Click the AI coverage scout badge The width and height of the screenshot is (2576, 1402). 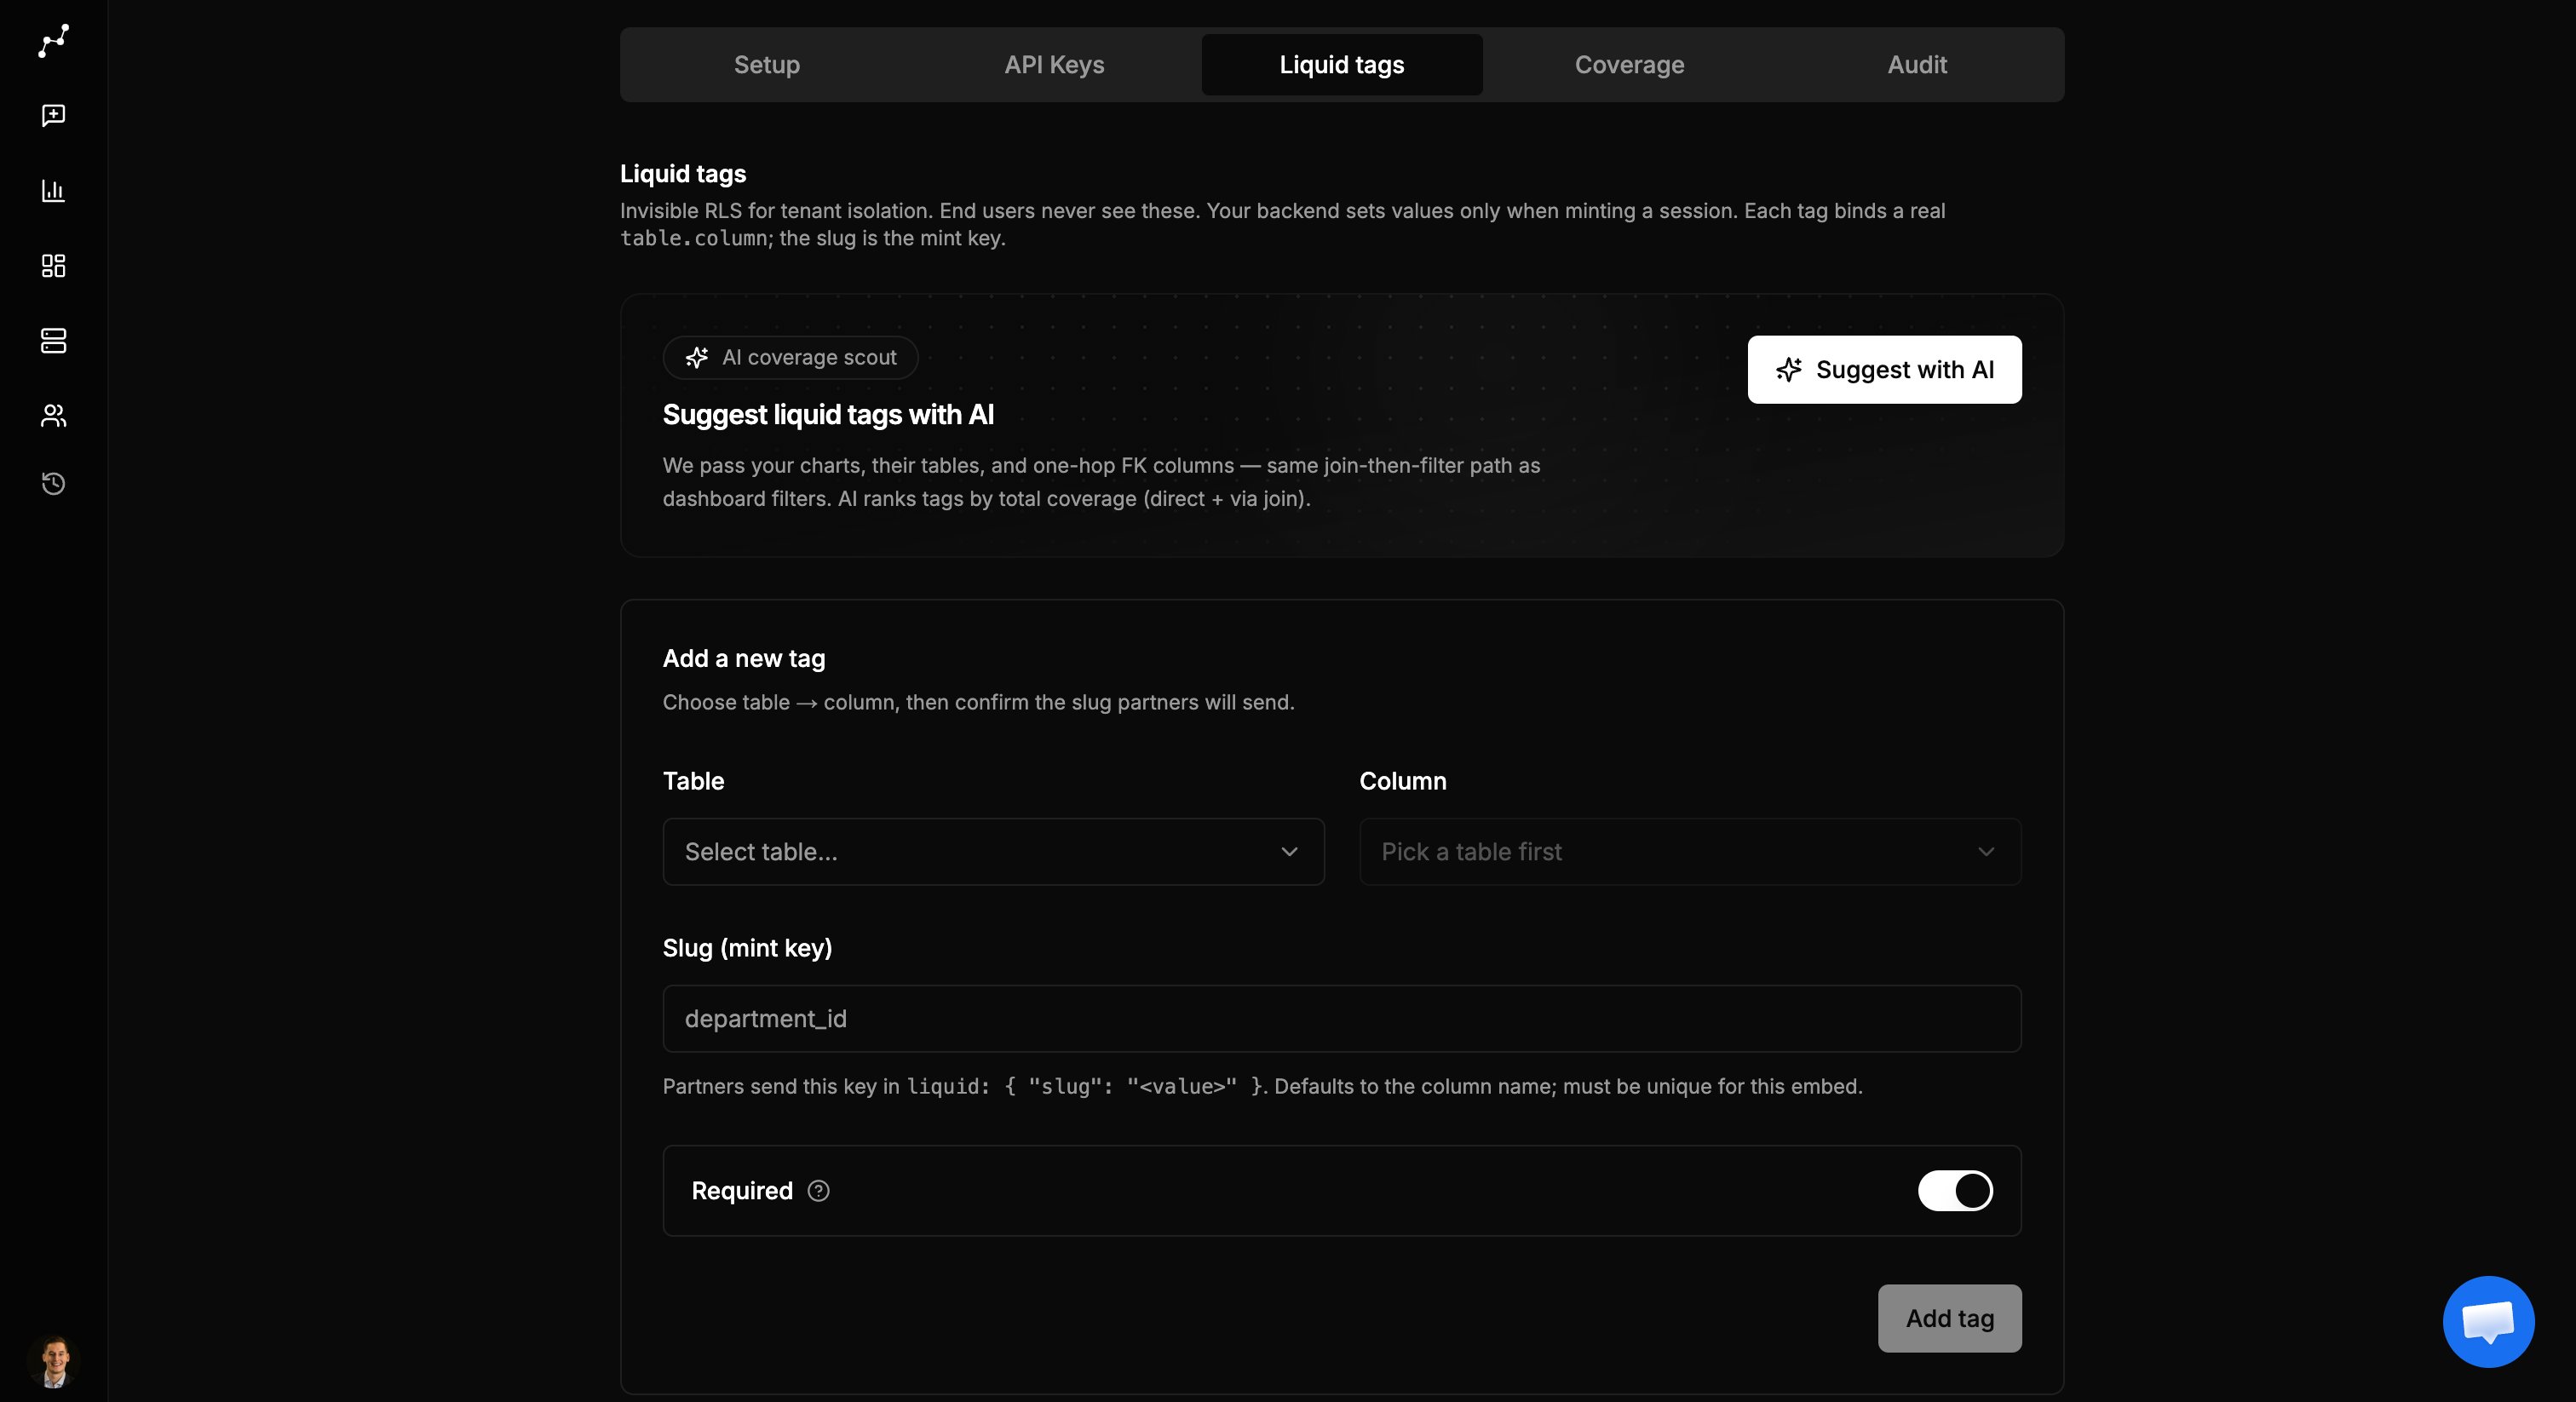pos(790,358)
